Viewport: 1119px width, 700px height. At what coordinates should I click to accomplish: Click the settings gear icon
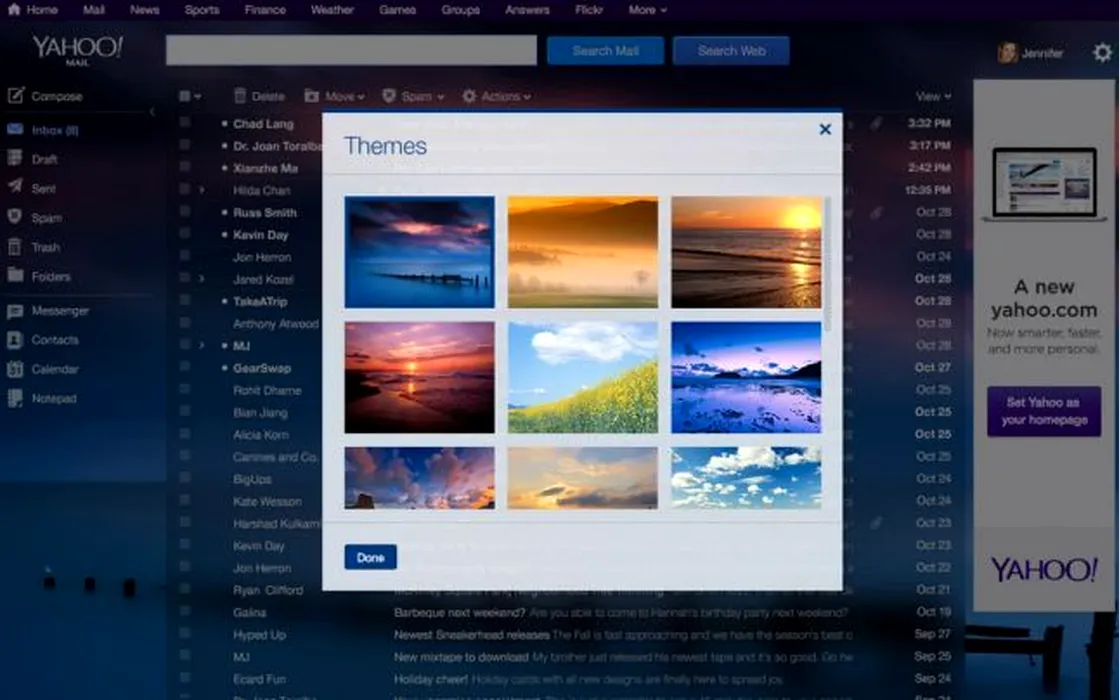tap(1101, 52)
